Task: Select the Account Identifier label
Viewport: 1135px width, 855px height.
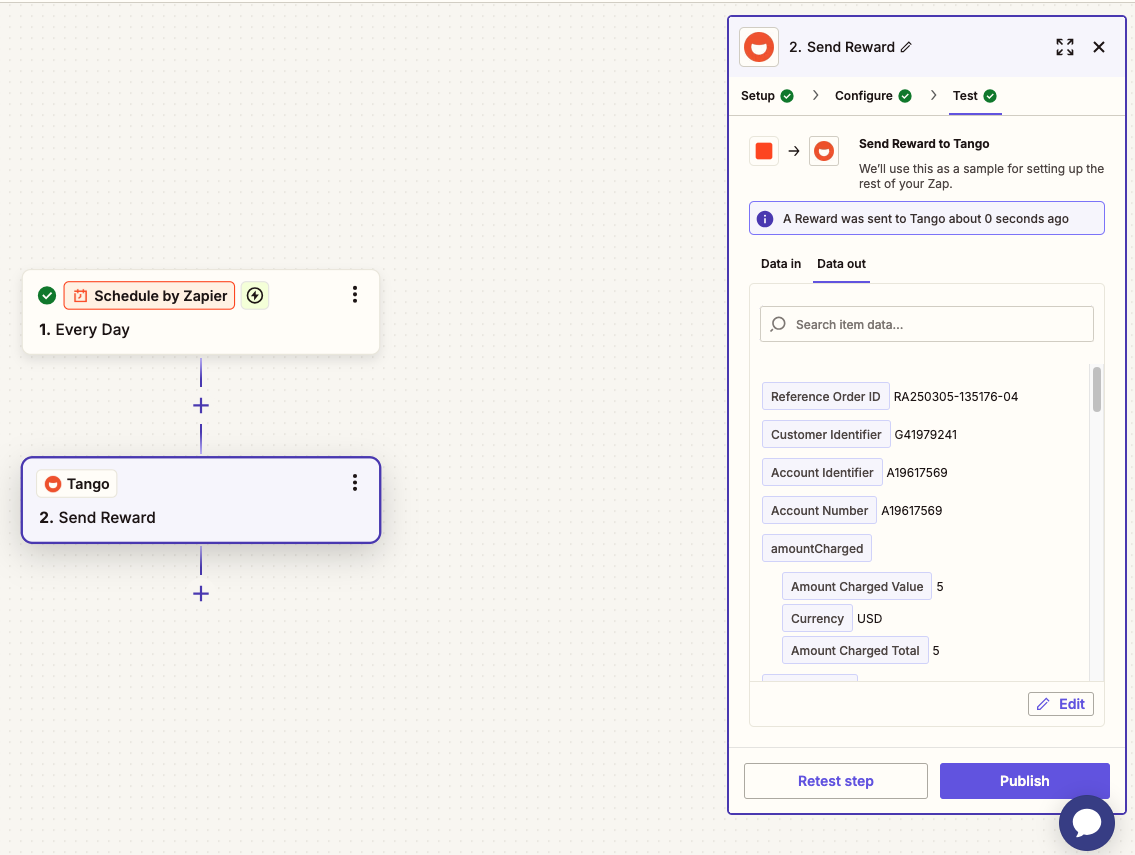Action: (822, 473)
